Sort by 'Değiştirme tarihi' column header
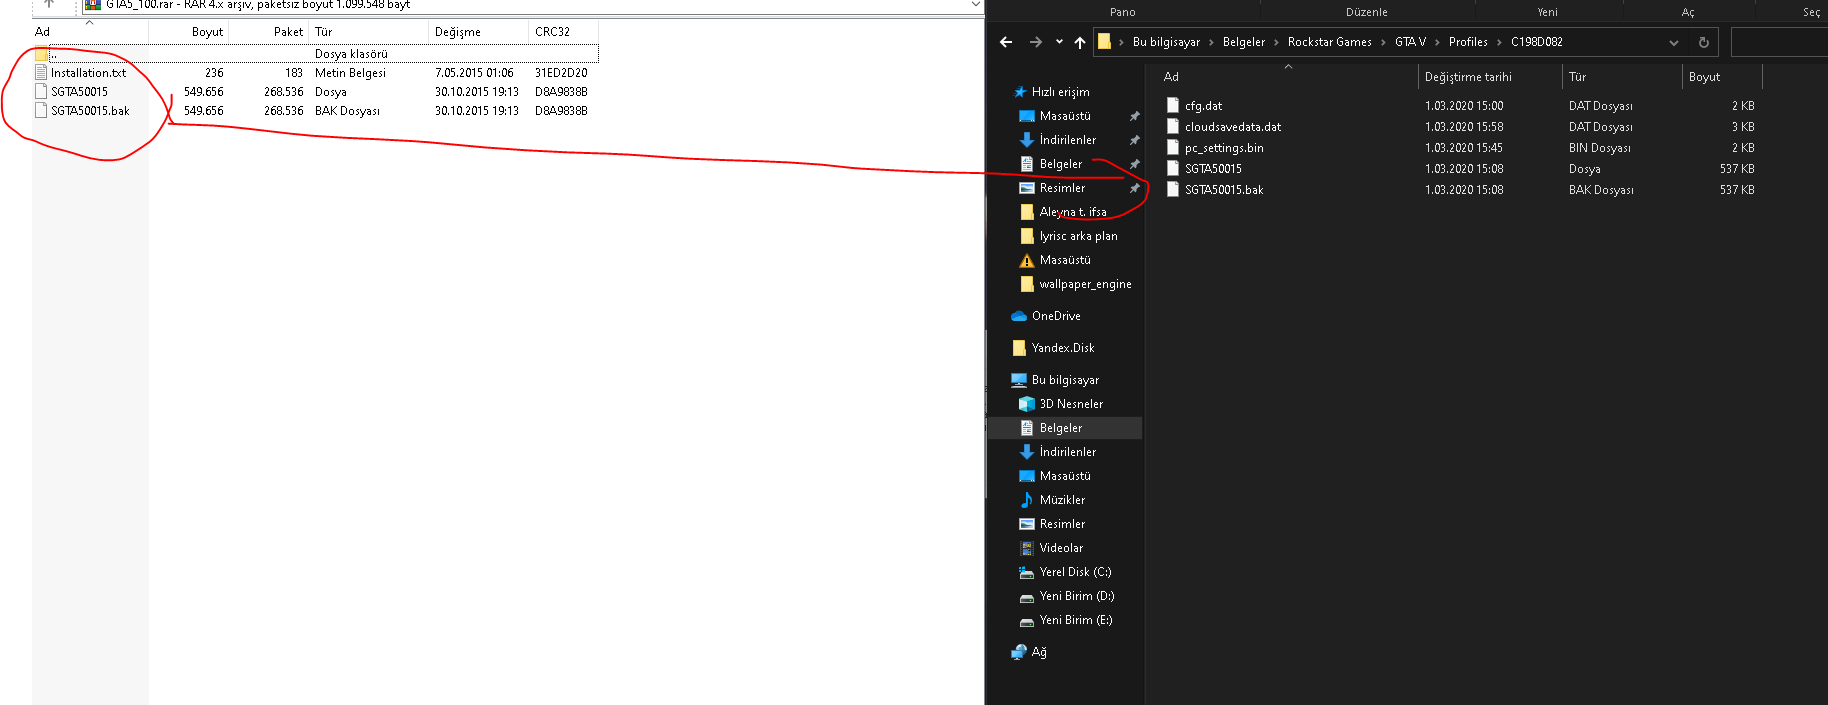This screenshot has width=1828, height=705. click(1468, 77)
